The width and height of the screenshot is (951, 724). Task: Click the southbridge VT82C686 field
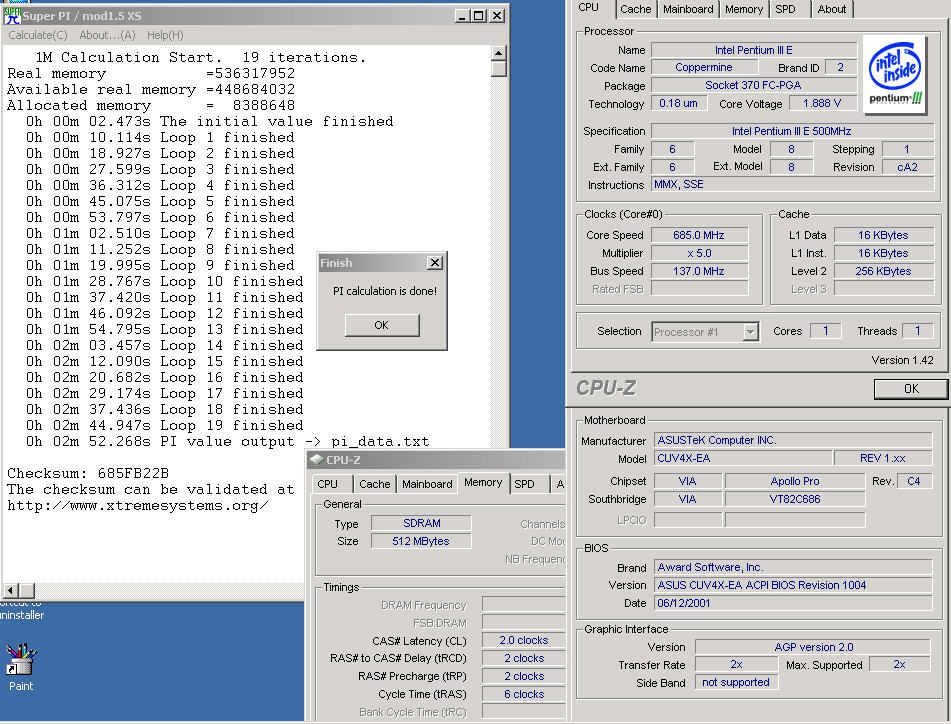795,500
